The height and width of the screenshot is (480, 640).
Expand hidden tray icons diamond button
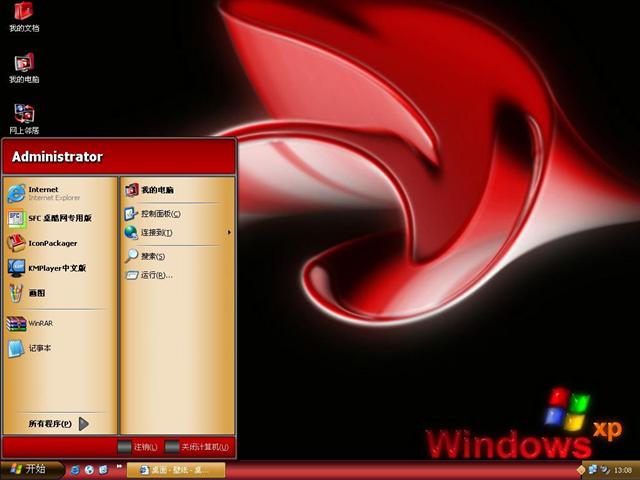pos(580,470)
